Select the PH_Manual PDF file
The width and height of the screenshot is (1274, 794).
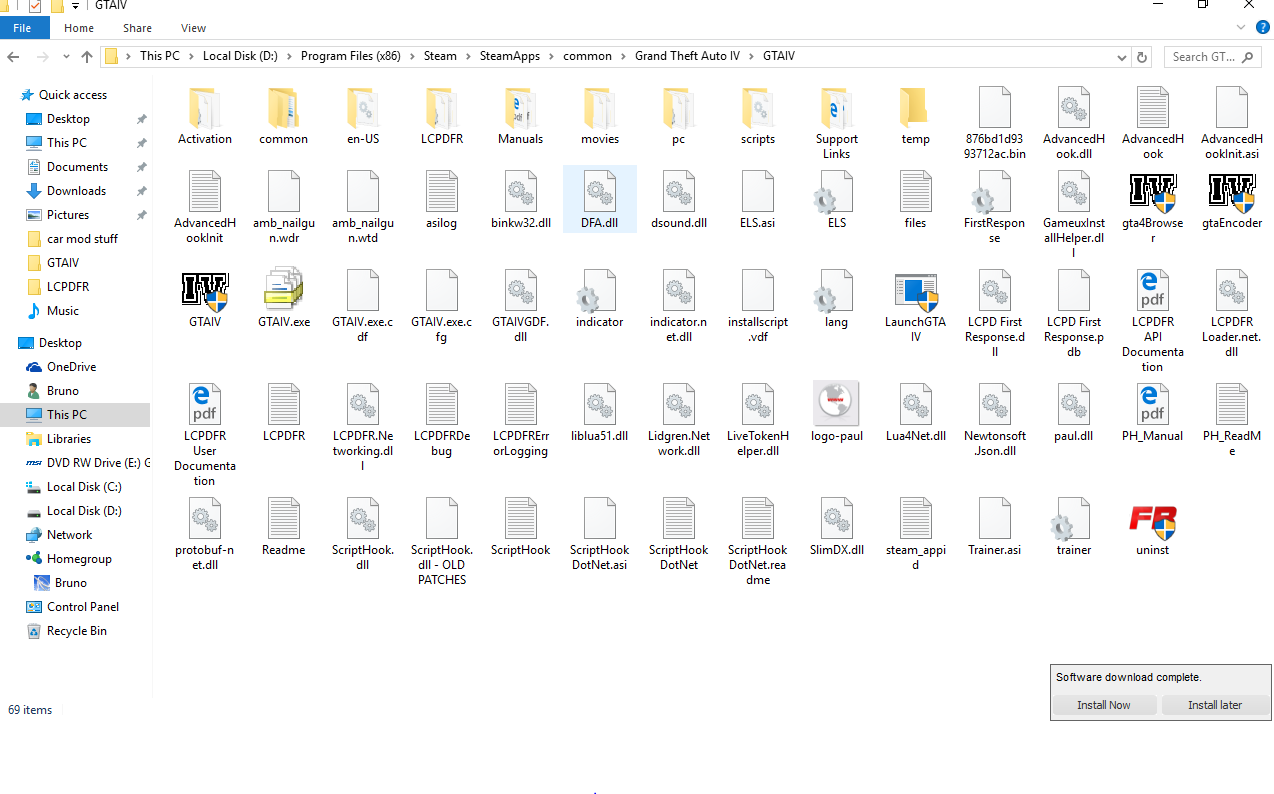(x=1152, y=404)
